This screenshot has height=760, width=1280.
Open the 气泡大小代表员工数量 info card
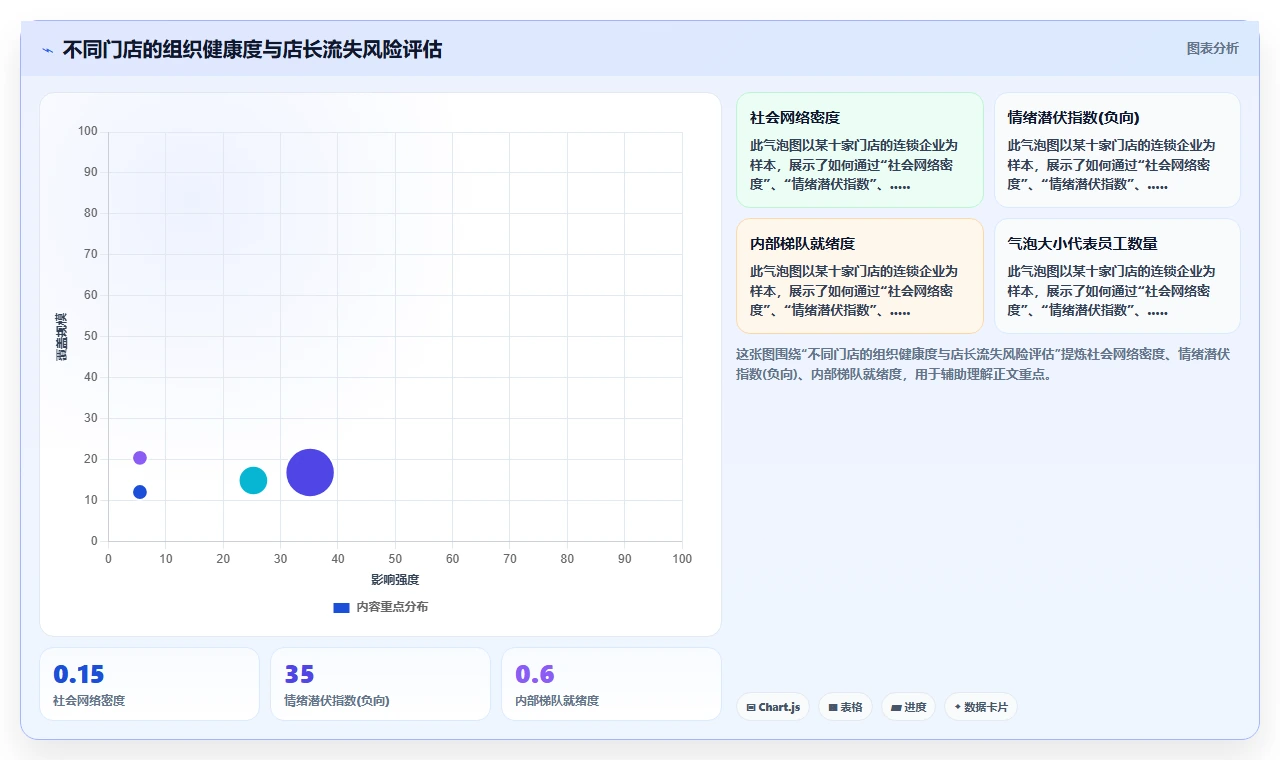[x=1117, y=276]
